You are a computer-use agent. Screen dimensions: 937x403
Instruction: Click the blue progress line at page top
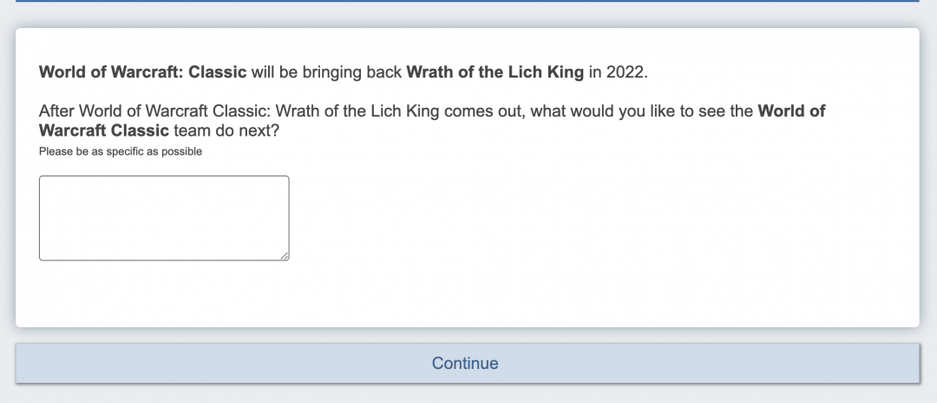(x=468, y=1)
